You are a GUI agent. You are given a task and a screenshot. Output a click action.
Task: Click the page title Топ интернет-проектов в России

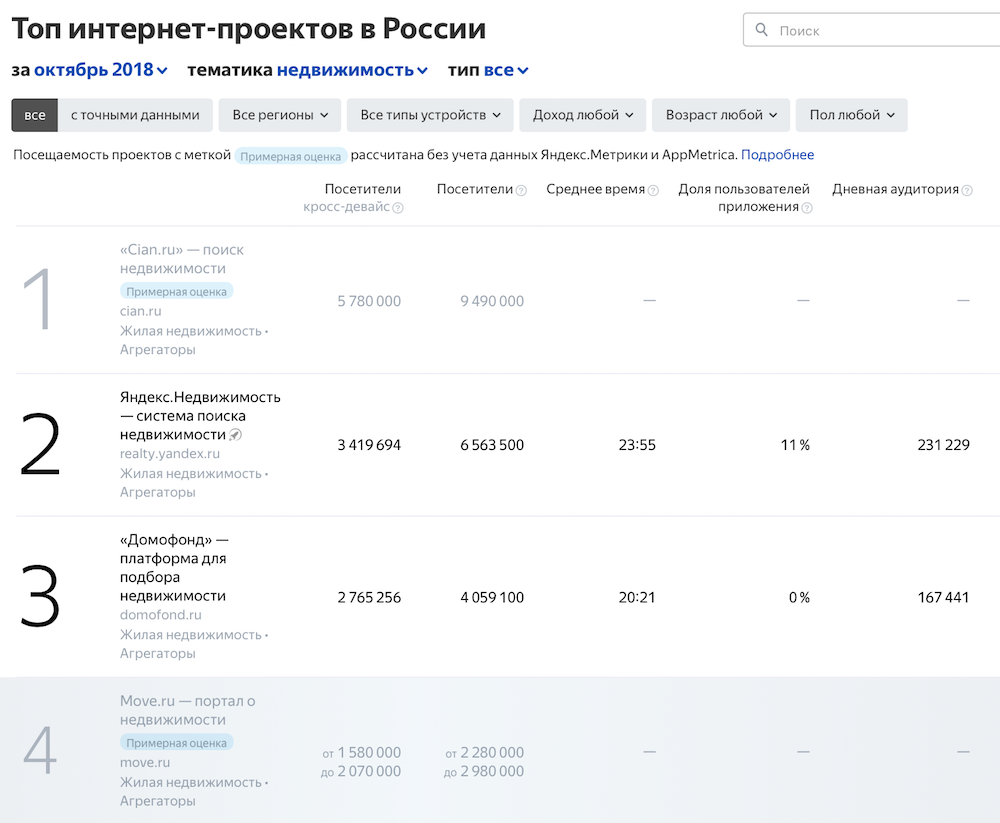point(249,29)
